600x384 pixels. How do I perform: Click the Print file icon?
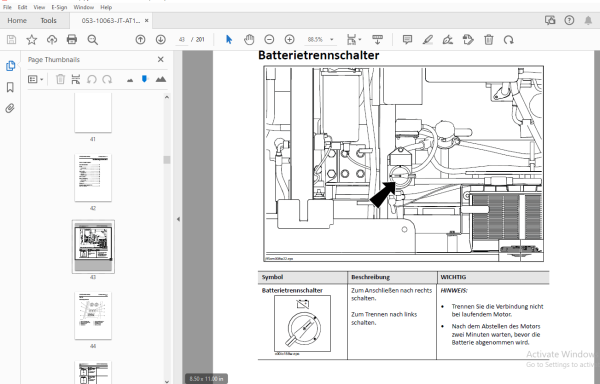[x=72, y=39]
